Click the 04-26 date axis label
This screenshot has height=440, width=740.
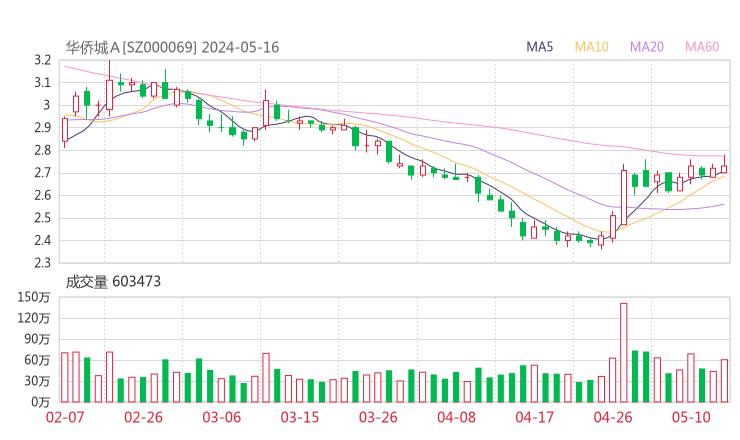pyautogui.click(x=613, y=417)
